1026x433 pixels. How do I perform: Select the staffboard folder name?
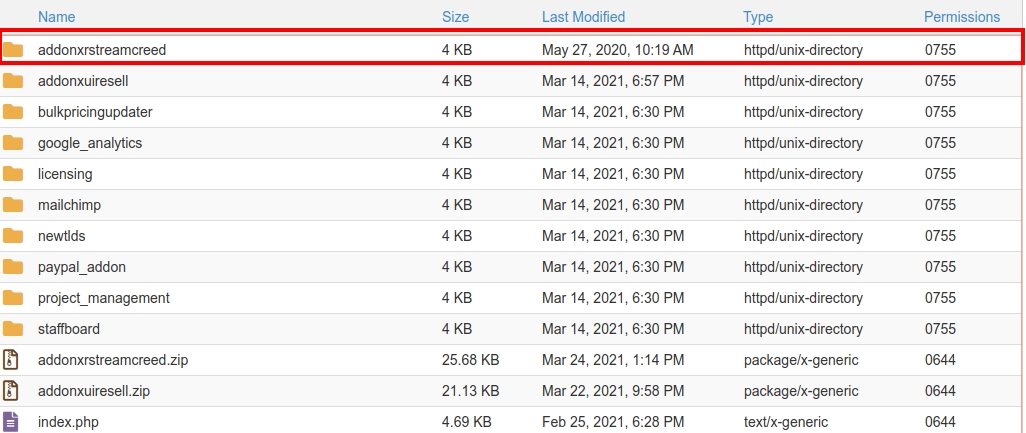coord(69,329)
